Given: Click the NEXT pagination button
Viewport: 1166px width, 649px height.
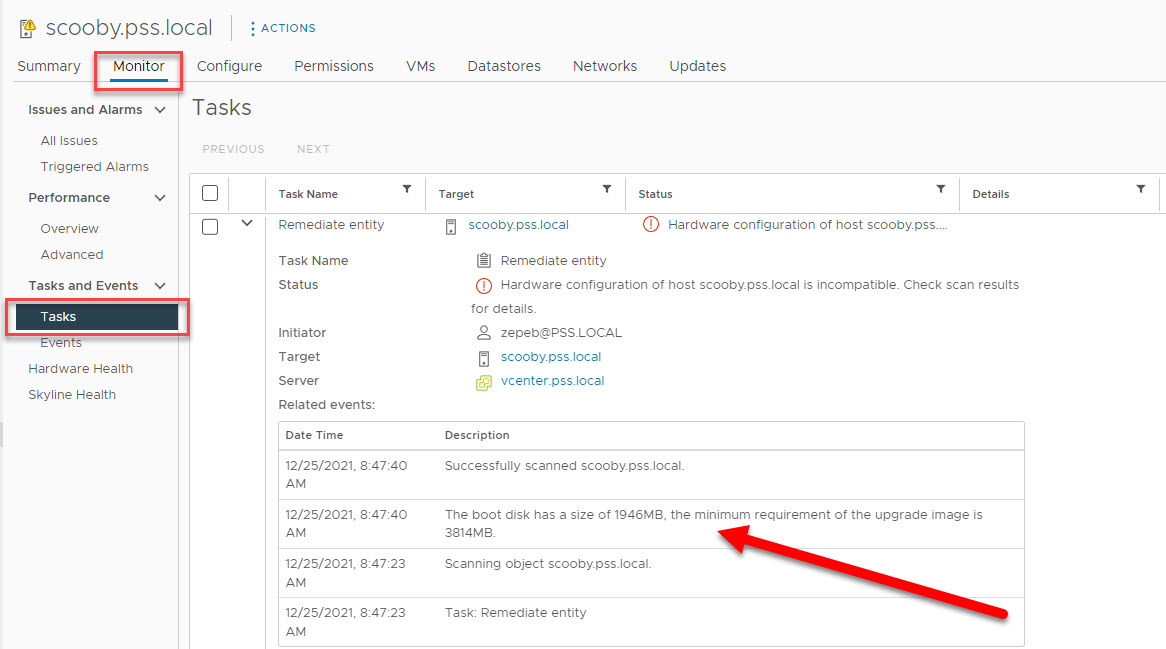Looking at the screenshot, I should [x=313, y=148].
